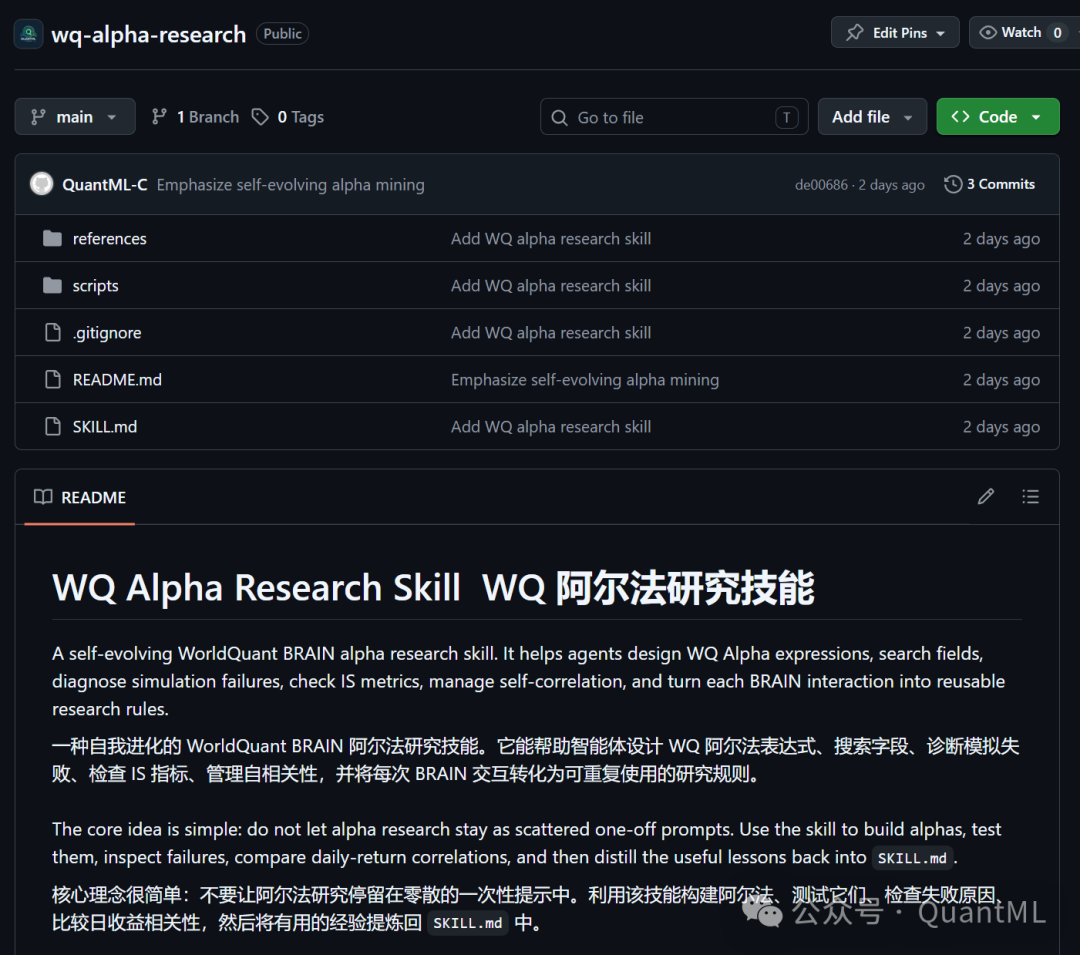Viewport: 1080px width, 955px height.
Task: Click the Watch eye icon
Action: click(988, 32)
